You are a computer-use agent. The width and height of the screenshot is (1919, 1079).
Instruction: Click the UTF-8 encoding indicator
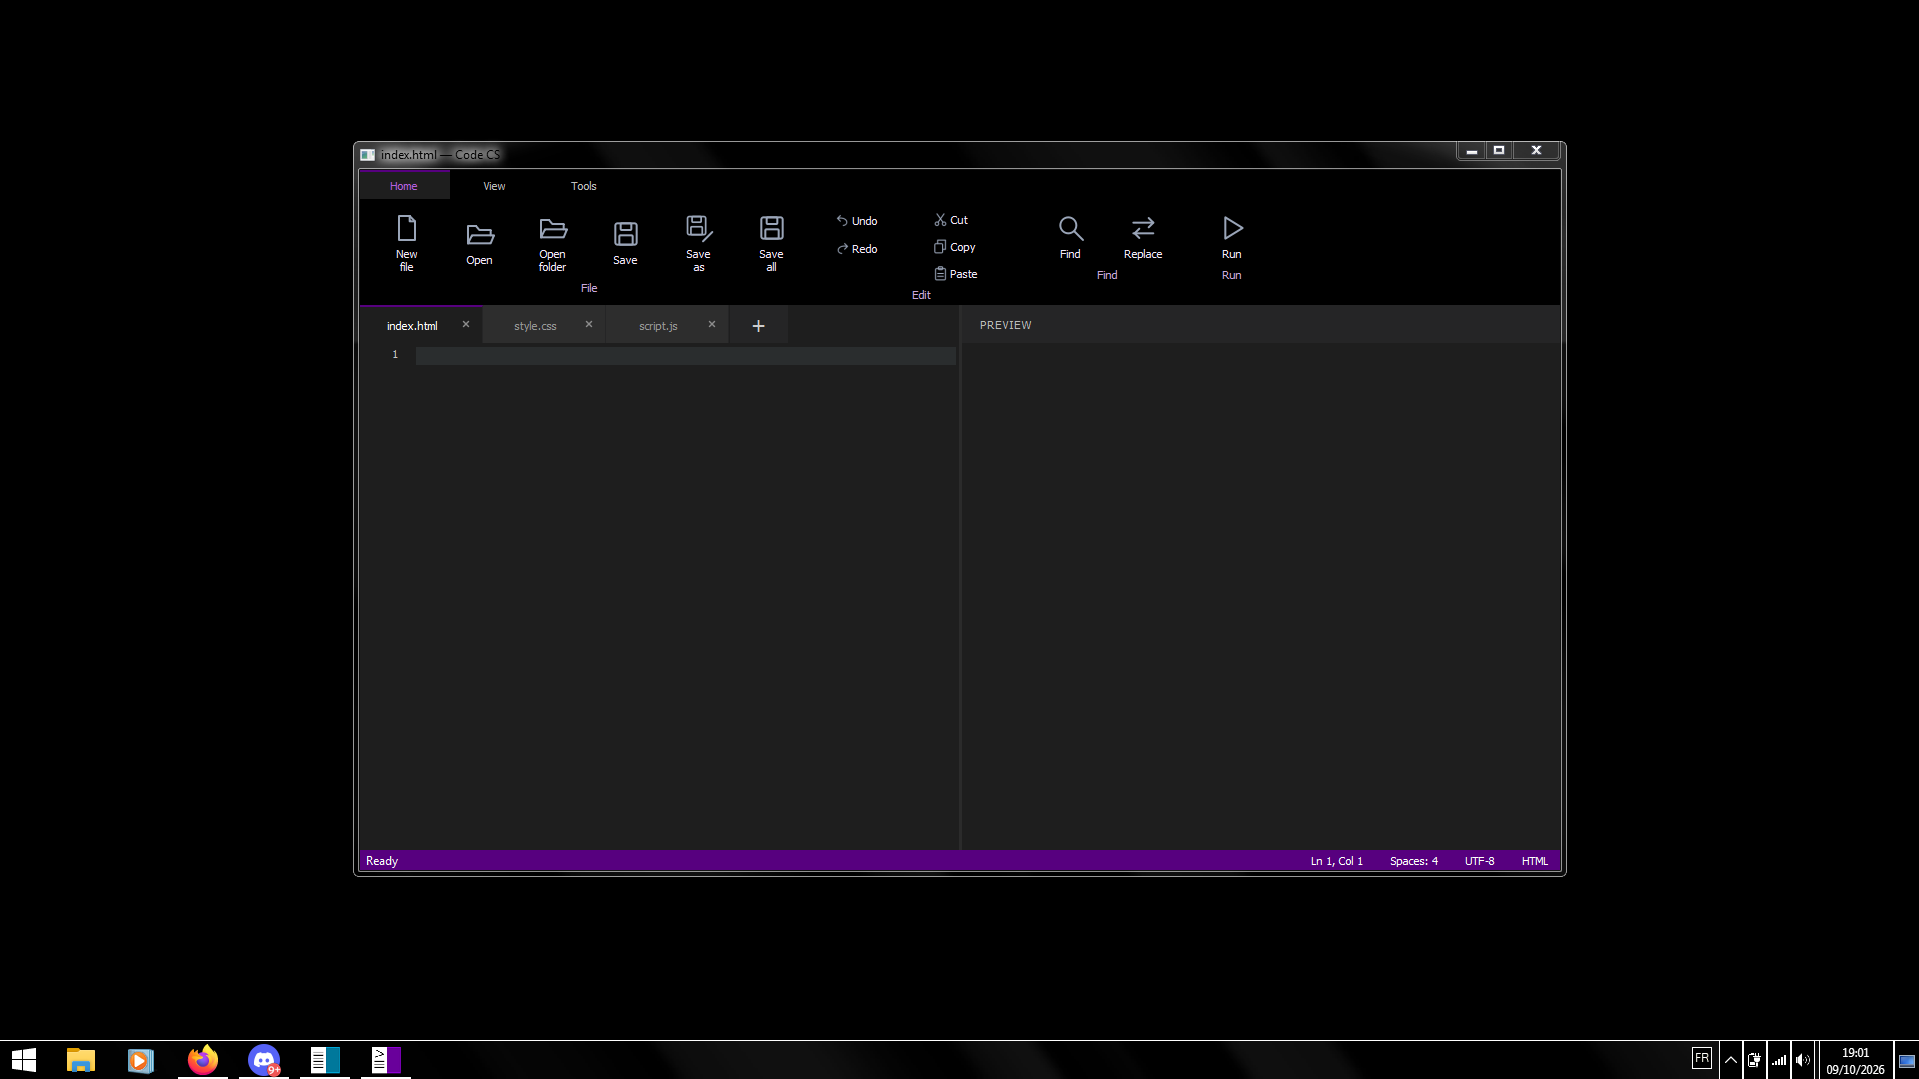(x=1480, y=861)
